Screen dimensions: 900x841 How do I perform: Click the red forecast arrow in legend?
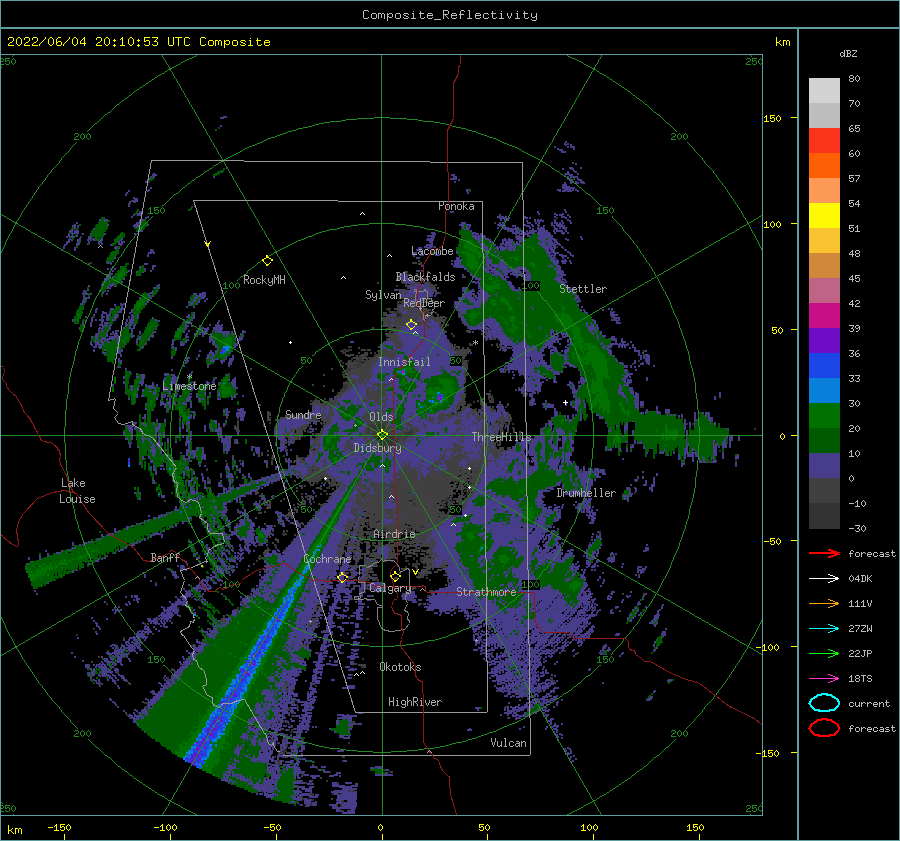pos(824,553)
